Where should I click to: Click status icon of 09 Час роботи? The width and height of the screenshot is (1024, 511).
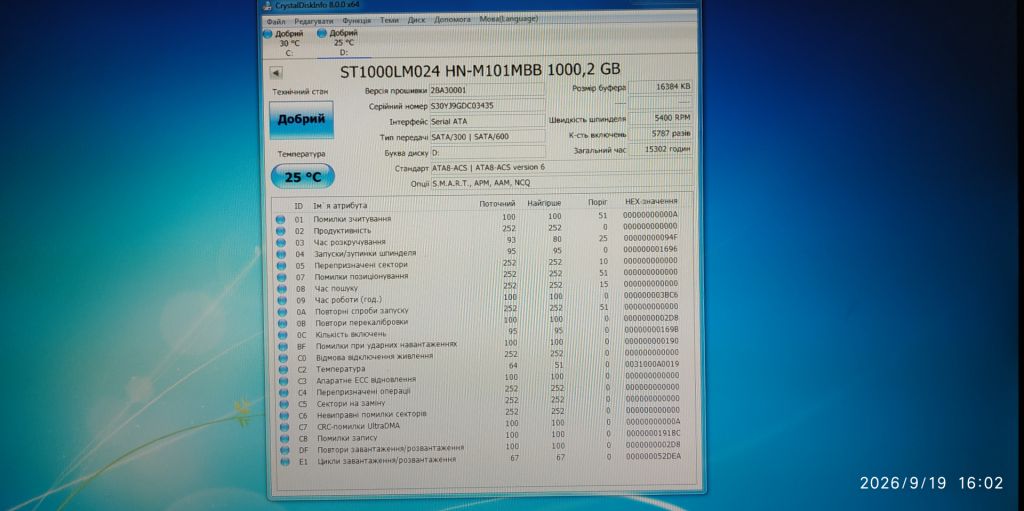tap(281, 300)
